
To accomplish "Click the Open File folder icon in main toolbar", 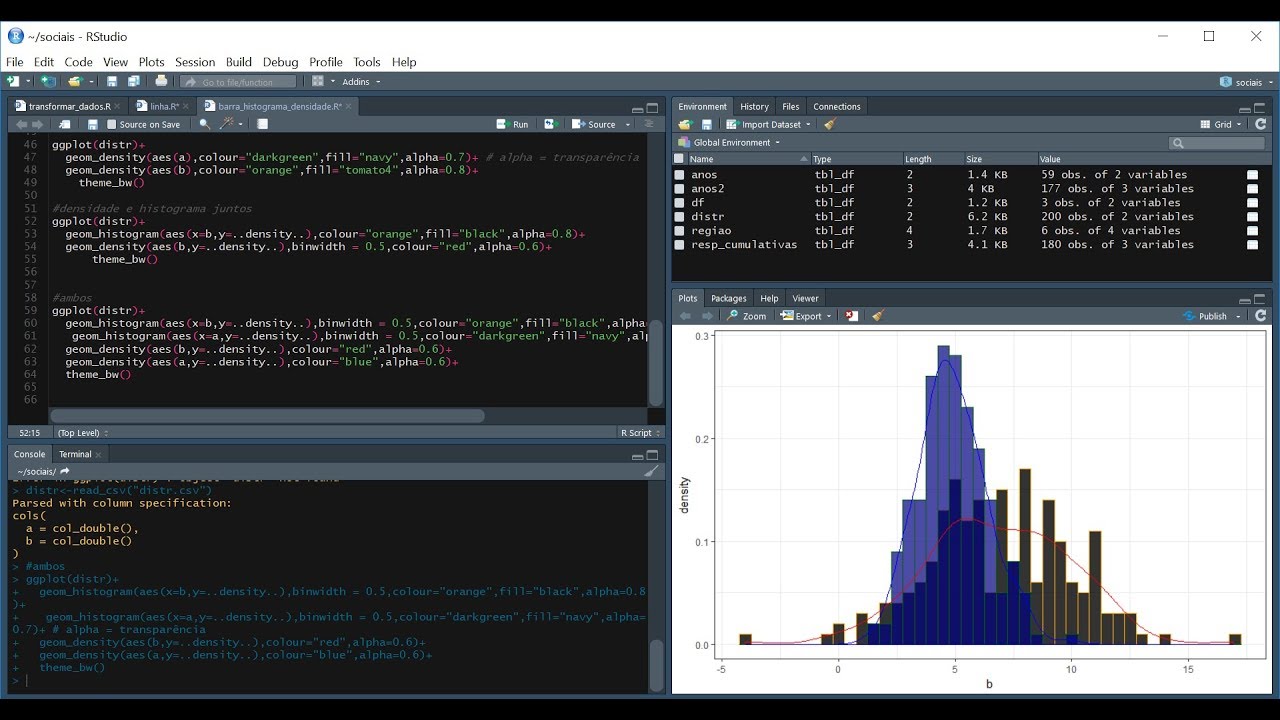I will click(74, 82).
